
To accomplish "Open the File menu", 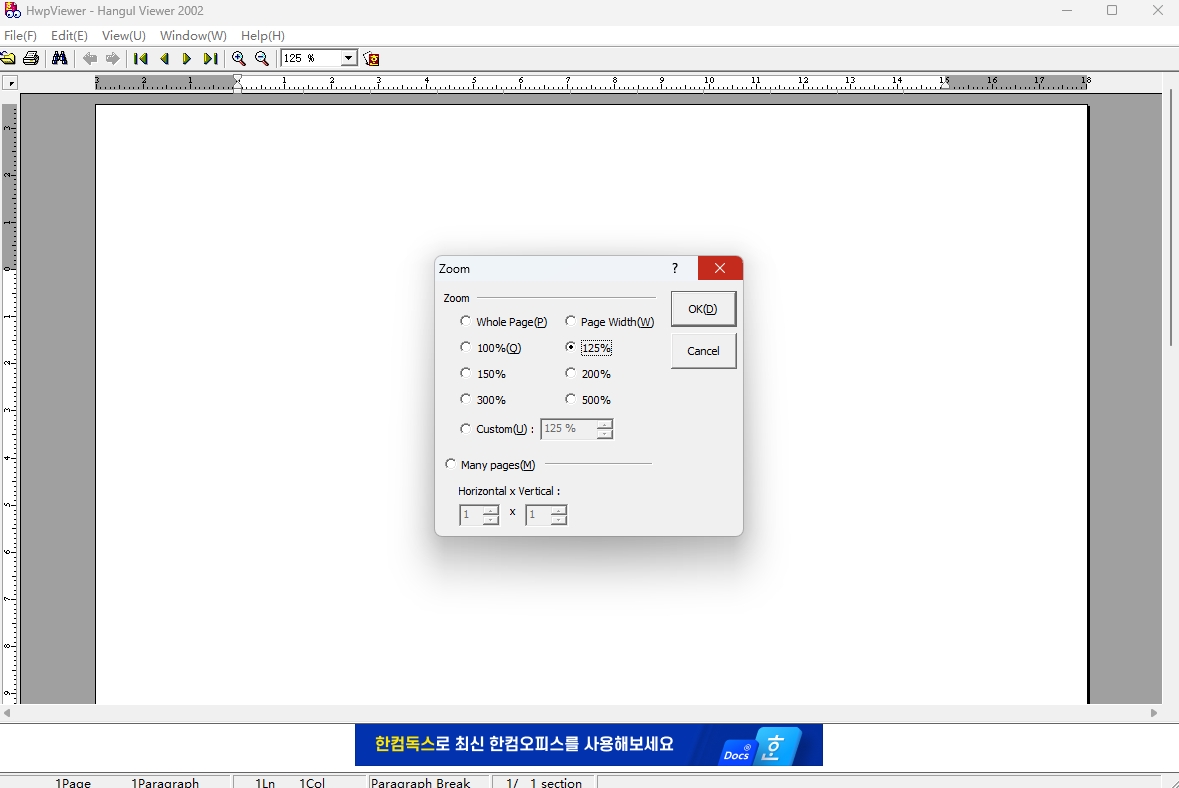I will [x=20, y=35].
